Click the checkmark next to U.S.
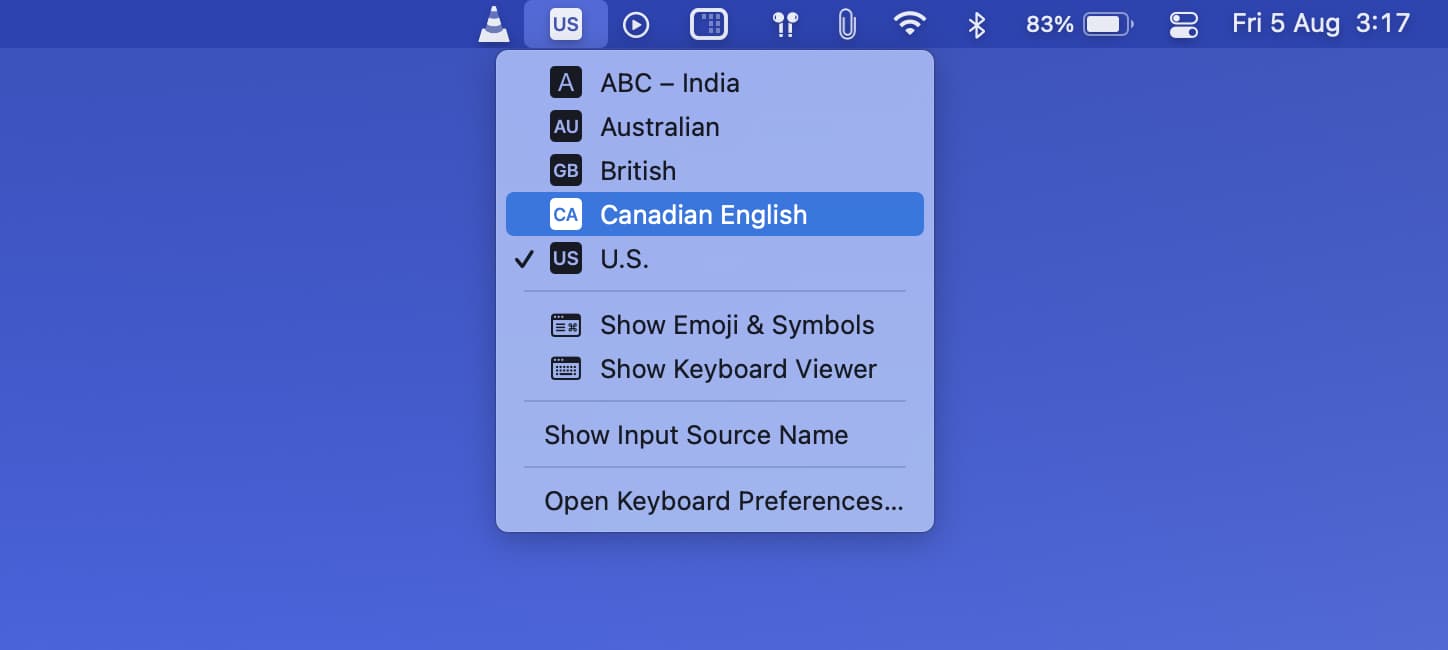This screenshot has height=650, width=1448. [524, 260]
